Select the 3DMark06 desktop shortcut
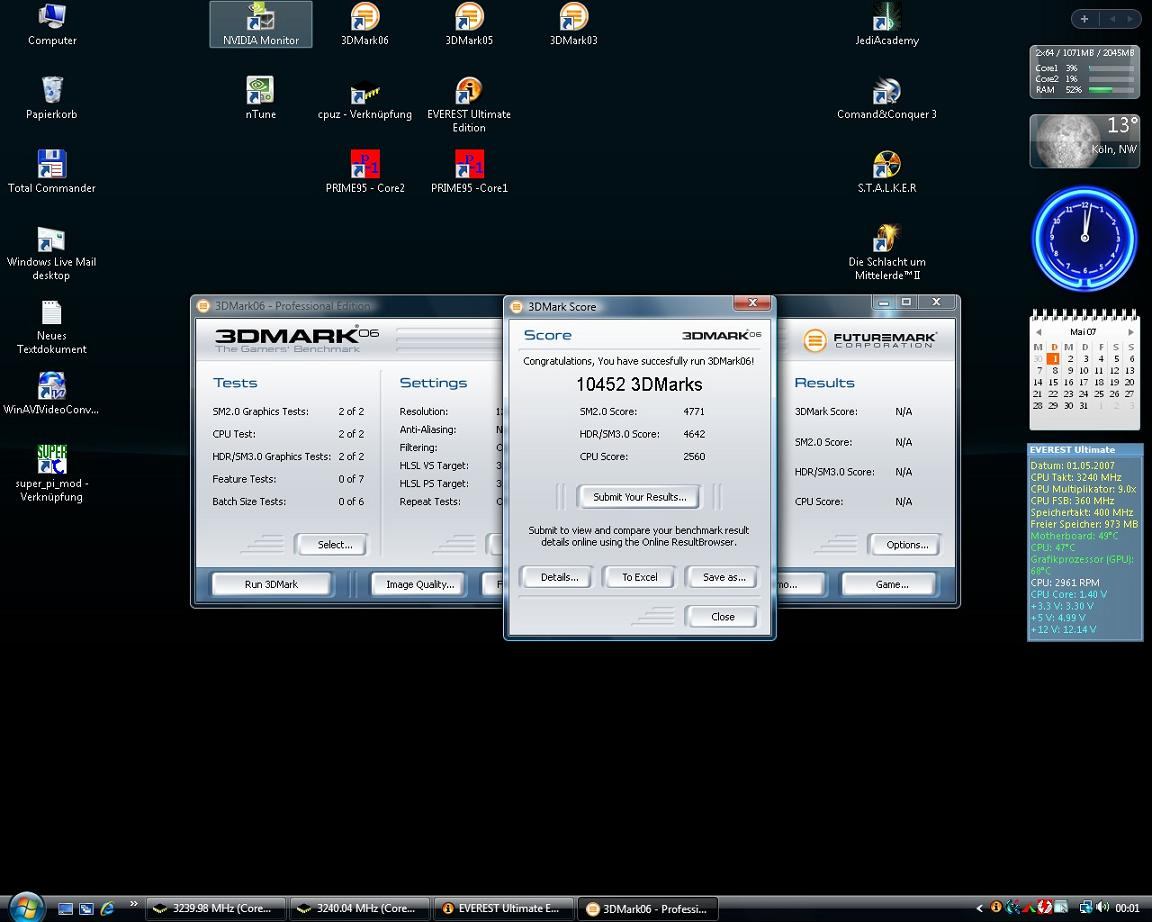This screenshot has width=1152, height=922. (x=364, y=24)
